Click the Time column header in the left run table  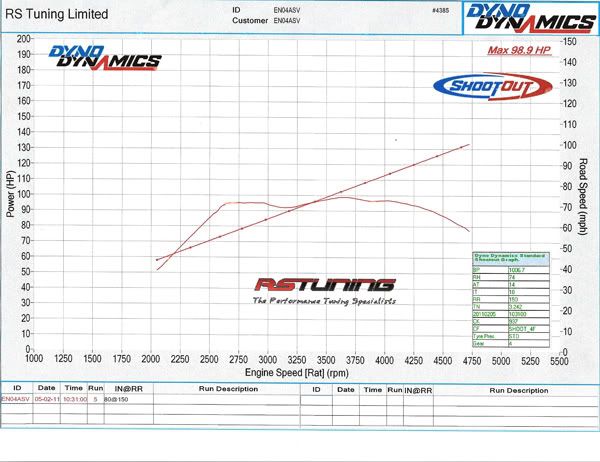click(73, 388)
